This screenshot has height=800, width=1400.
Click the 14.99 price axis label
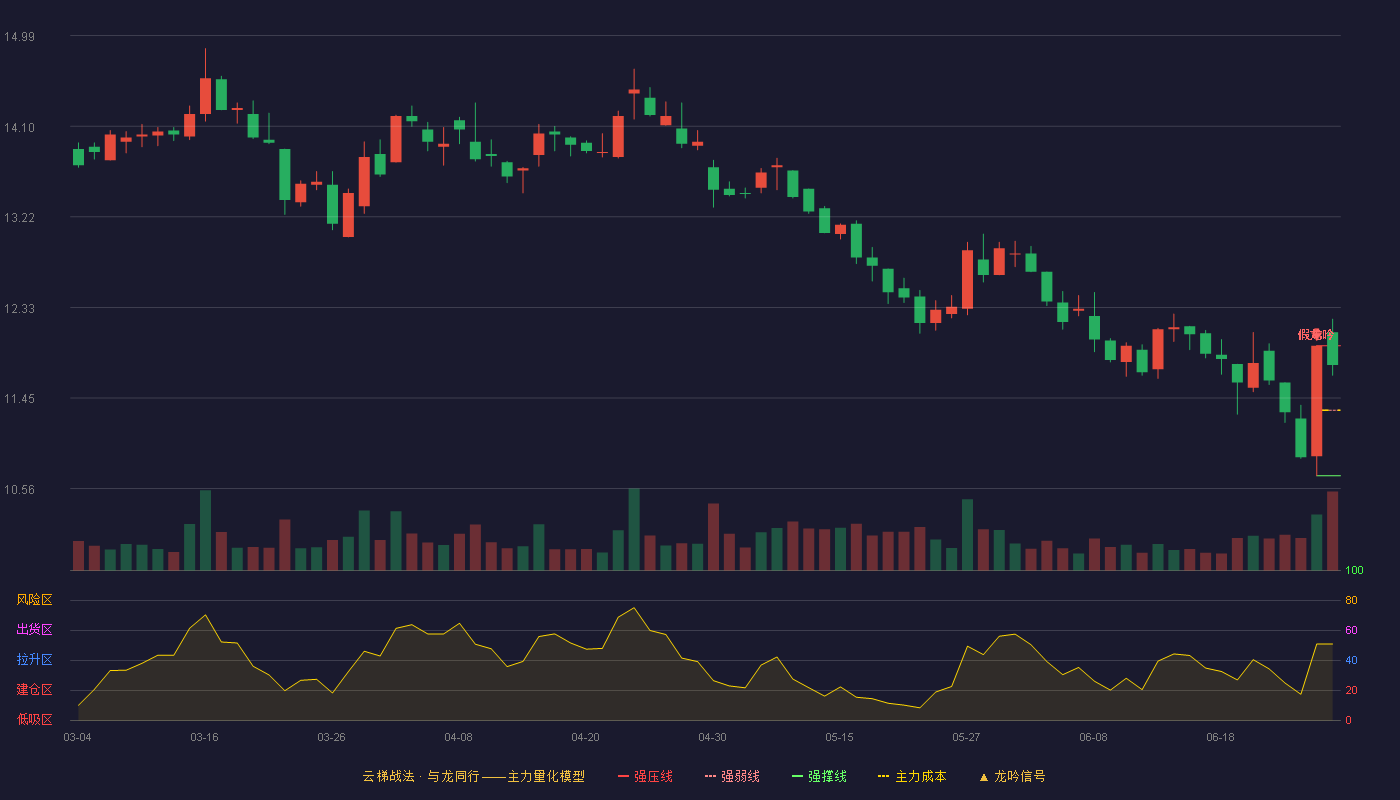tap(19, 37)
